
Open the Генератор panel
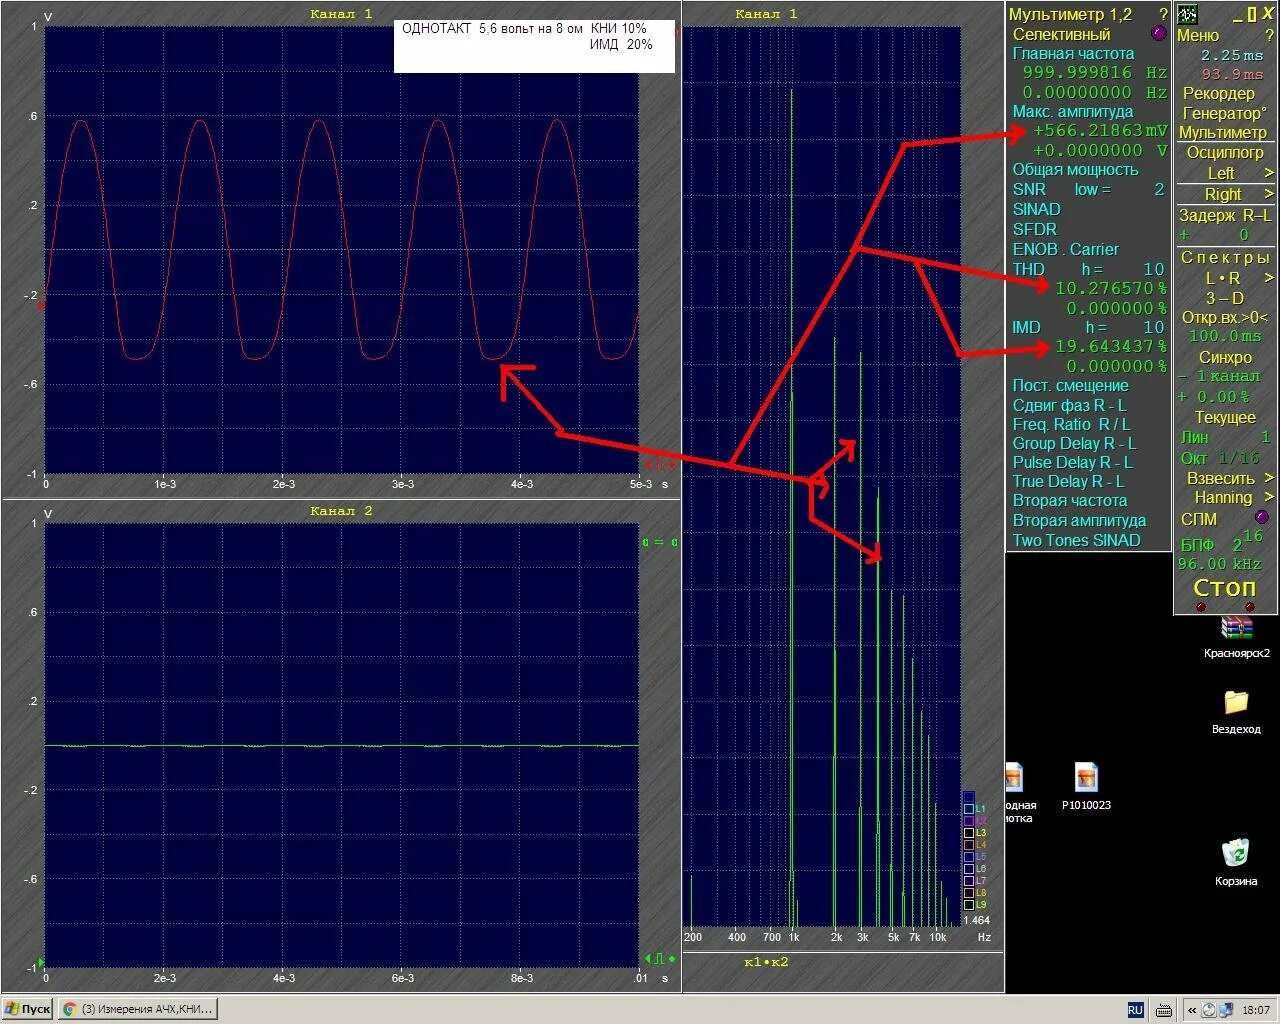click(x=1224, y=113)
